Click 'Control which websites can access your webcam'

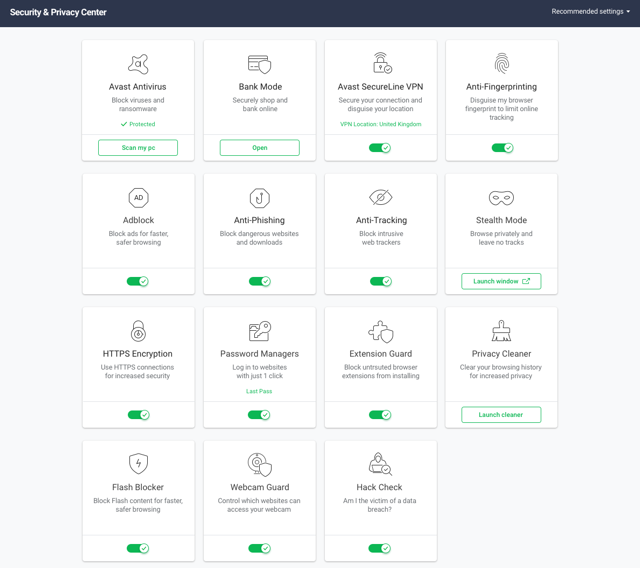click(259, 505)
